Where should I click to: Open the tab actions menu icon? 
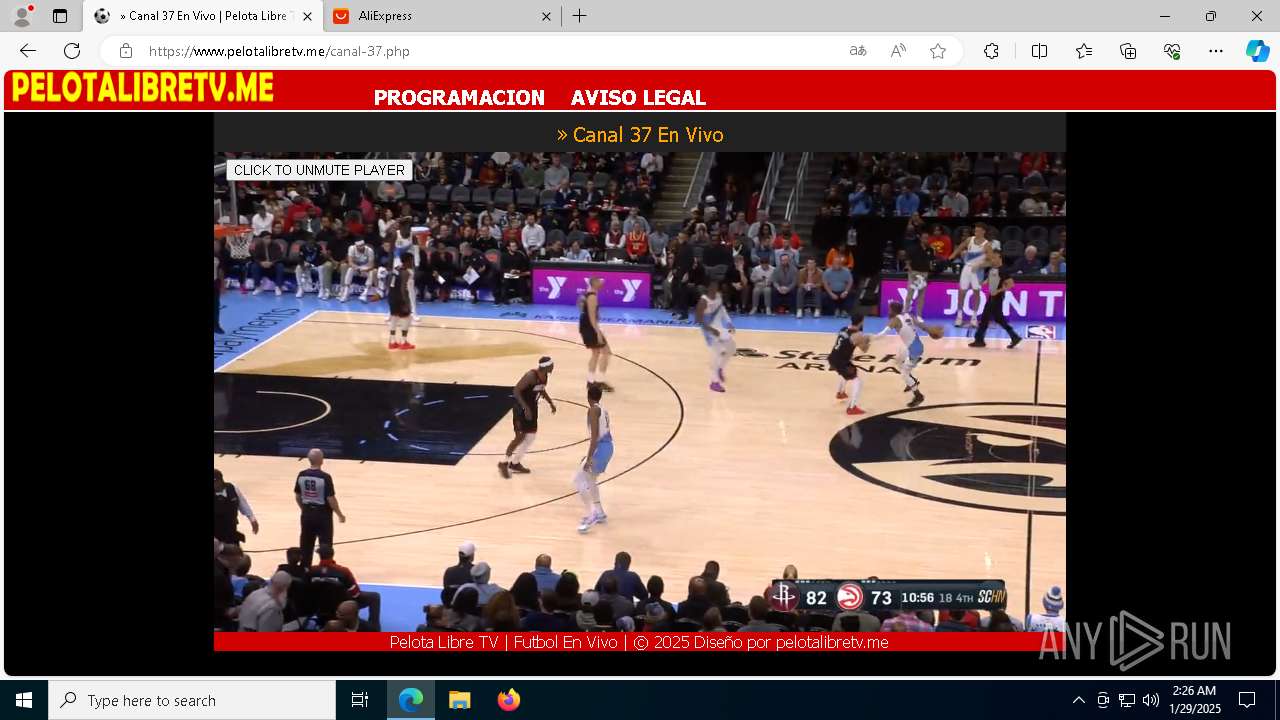tap(60, 16)
